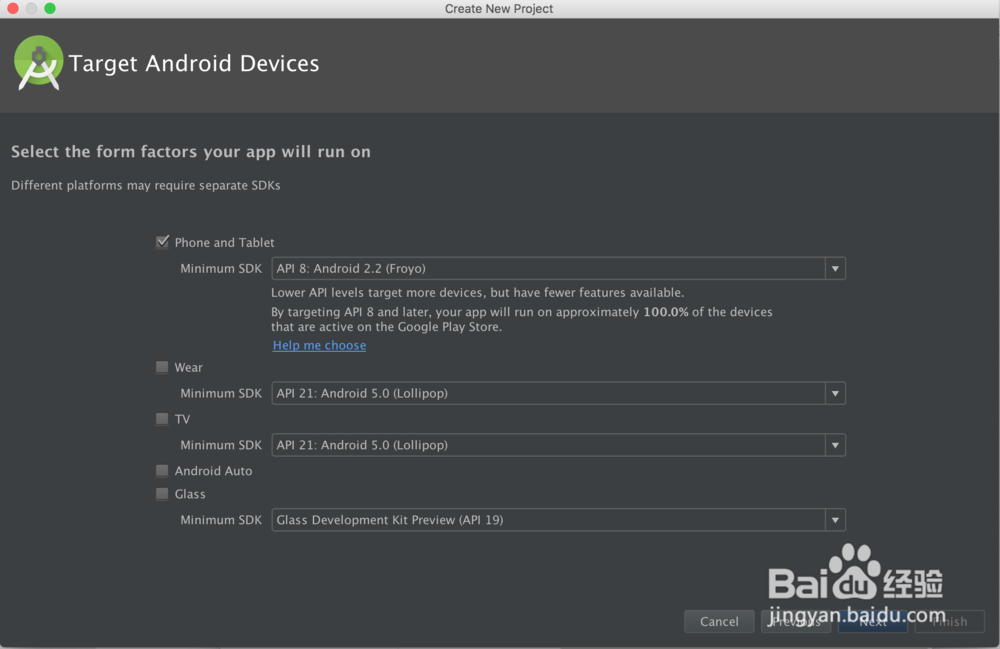Expand the Phone and Tablet Minimum SDK arrow
The width and height of the screenshot is (1000, 649).
[x=835, y=268]
